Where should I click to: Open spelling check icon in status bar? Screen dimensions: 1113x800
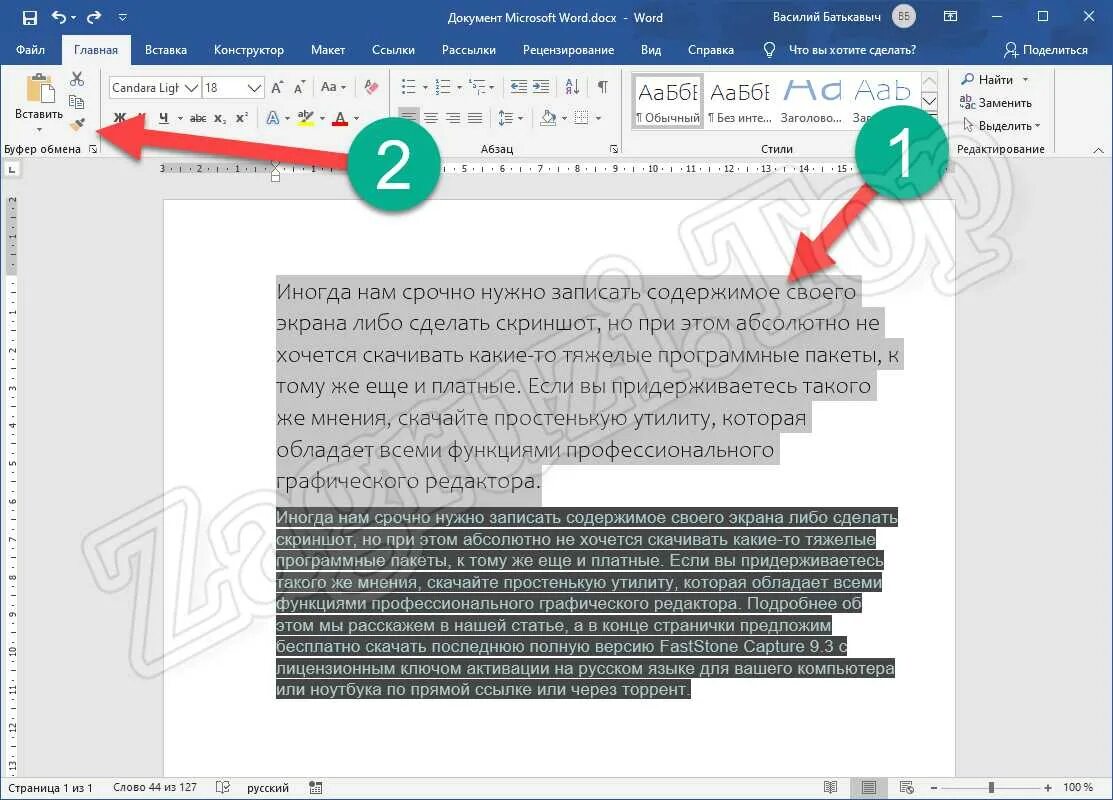click(223, 787)
